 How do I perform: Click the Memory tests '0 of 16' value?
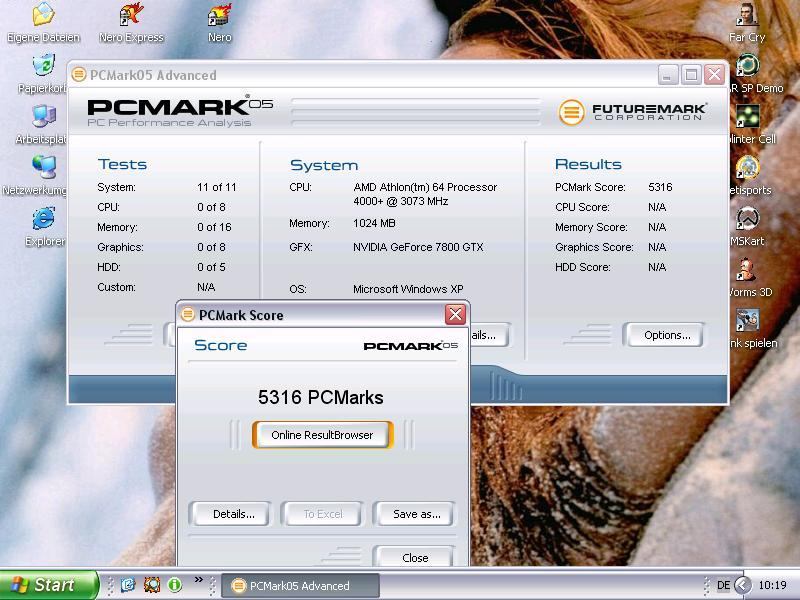coord(214,227)
